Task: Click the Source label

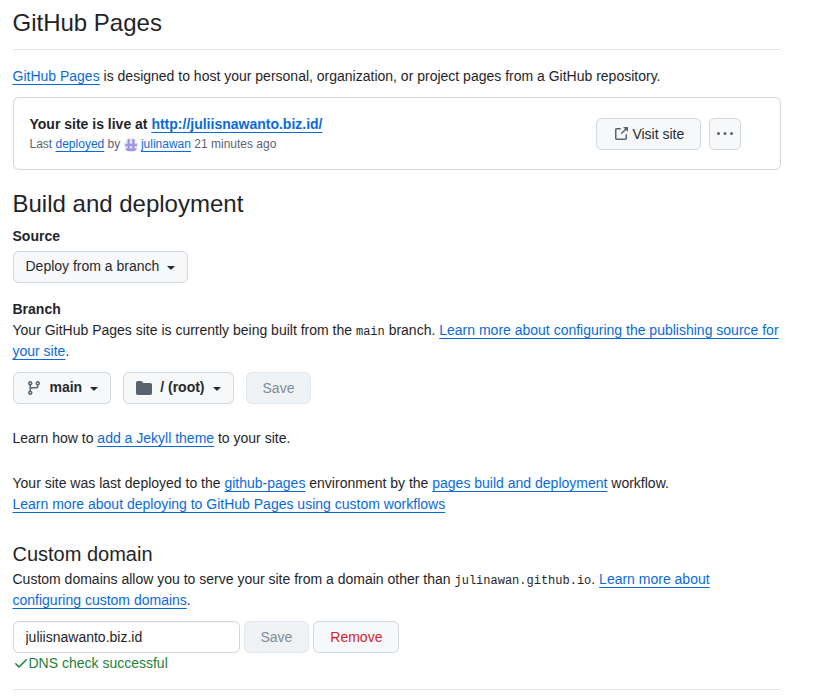Action: click(x=36, y=236)
